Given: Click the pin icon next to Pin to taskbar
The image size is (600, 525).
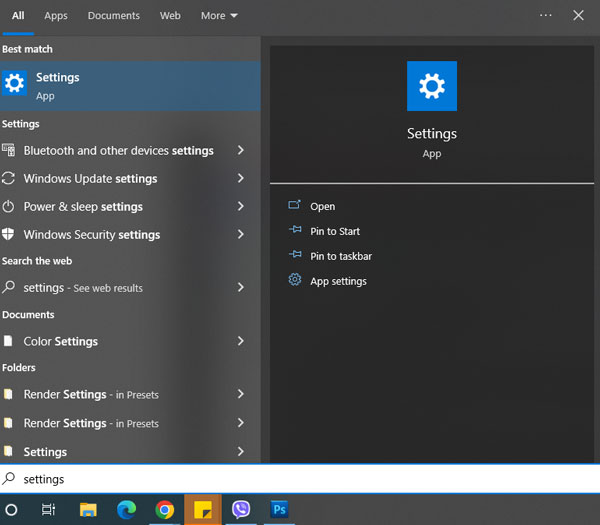Looking at the screenshot, I should [x=295, y=254].
